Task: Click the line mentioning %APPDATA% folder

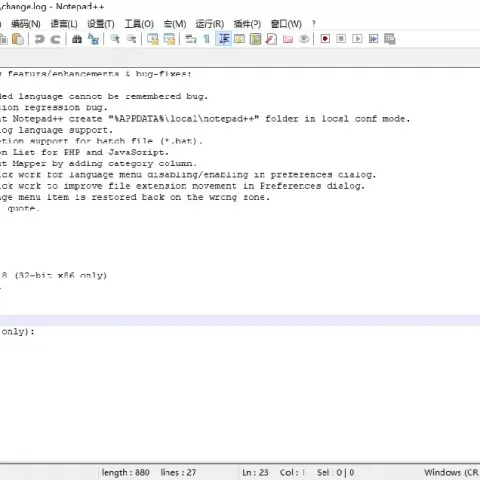Action: 205,119
